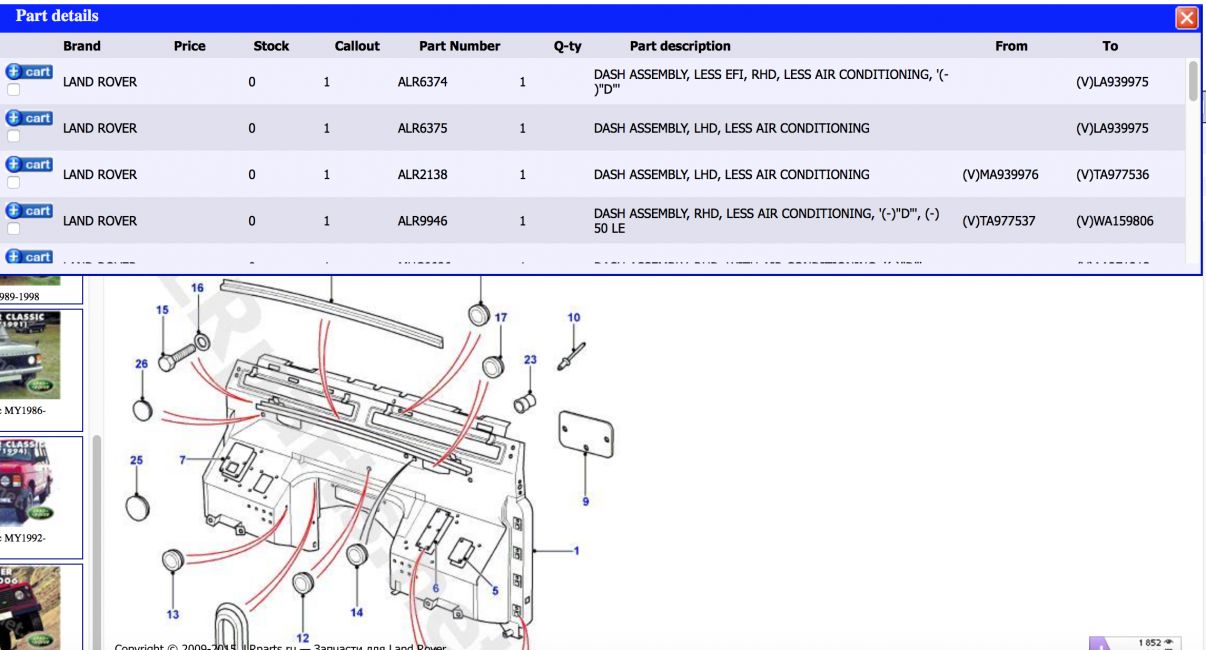
Task: Click callout number 15 in the diagram
Action: point(162,310)
